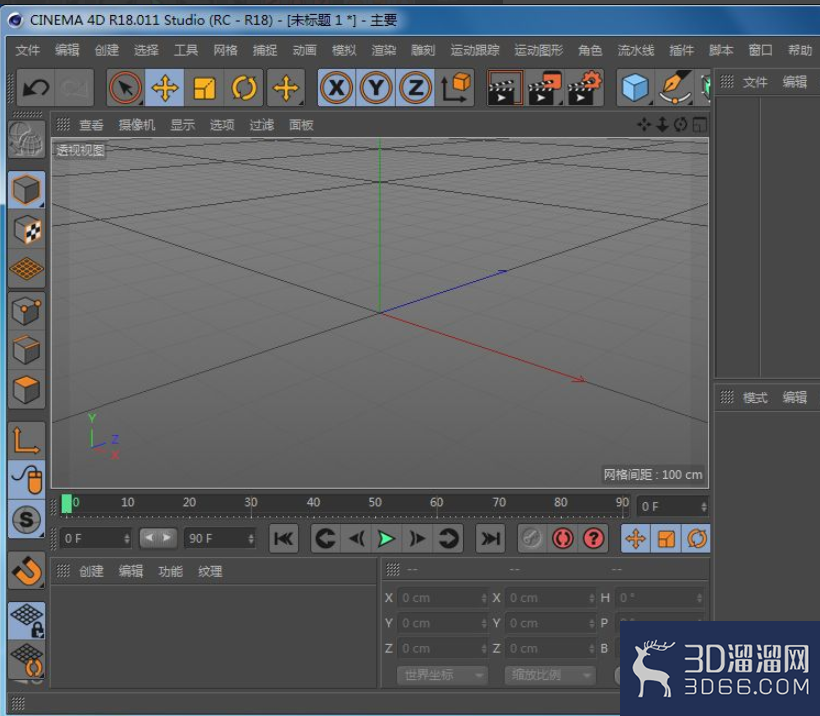820x716 pixels.
Task: Click the Undo arrow icon
Action: point(36,87)
